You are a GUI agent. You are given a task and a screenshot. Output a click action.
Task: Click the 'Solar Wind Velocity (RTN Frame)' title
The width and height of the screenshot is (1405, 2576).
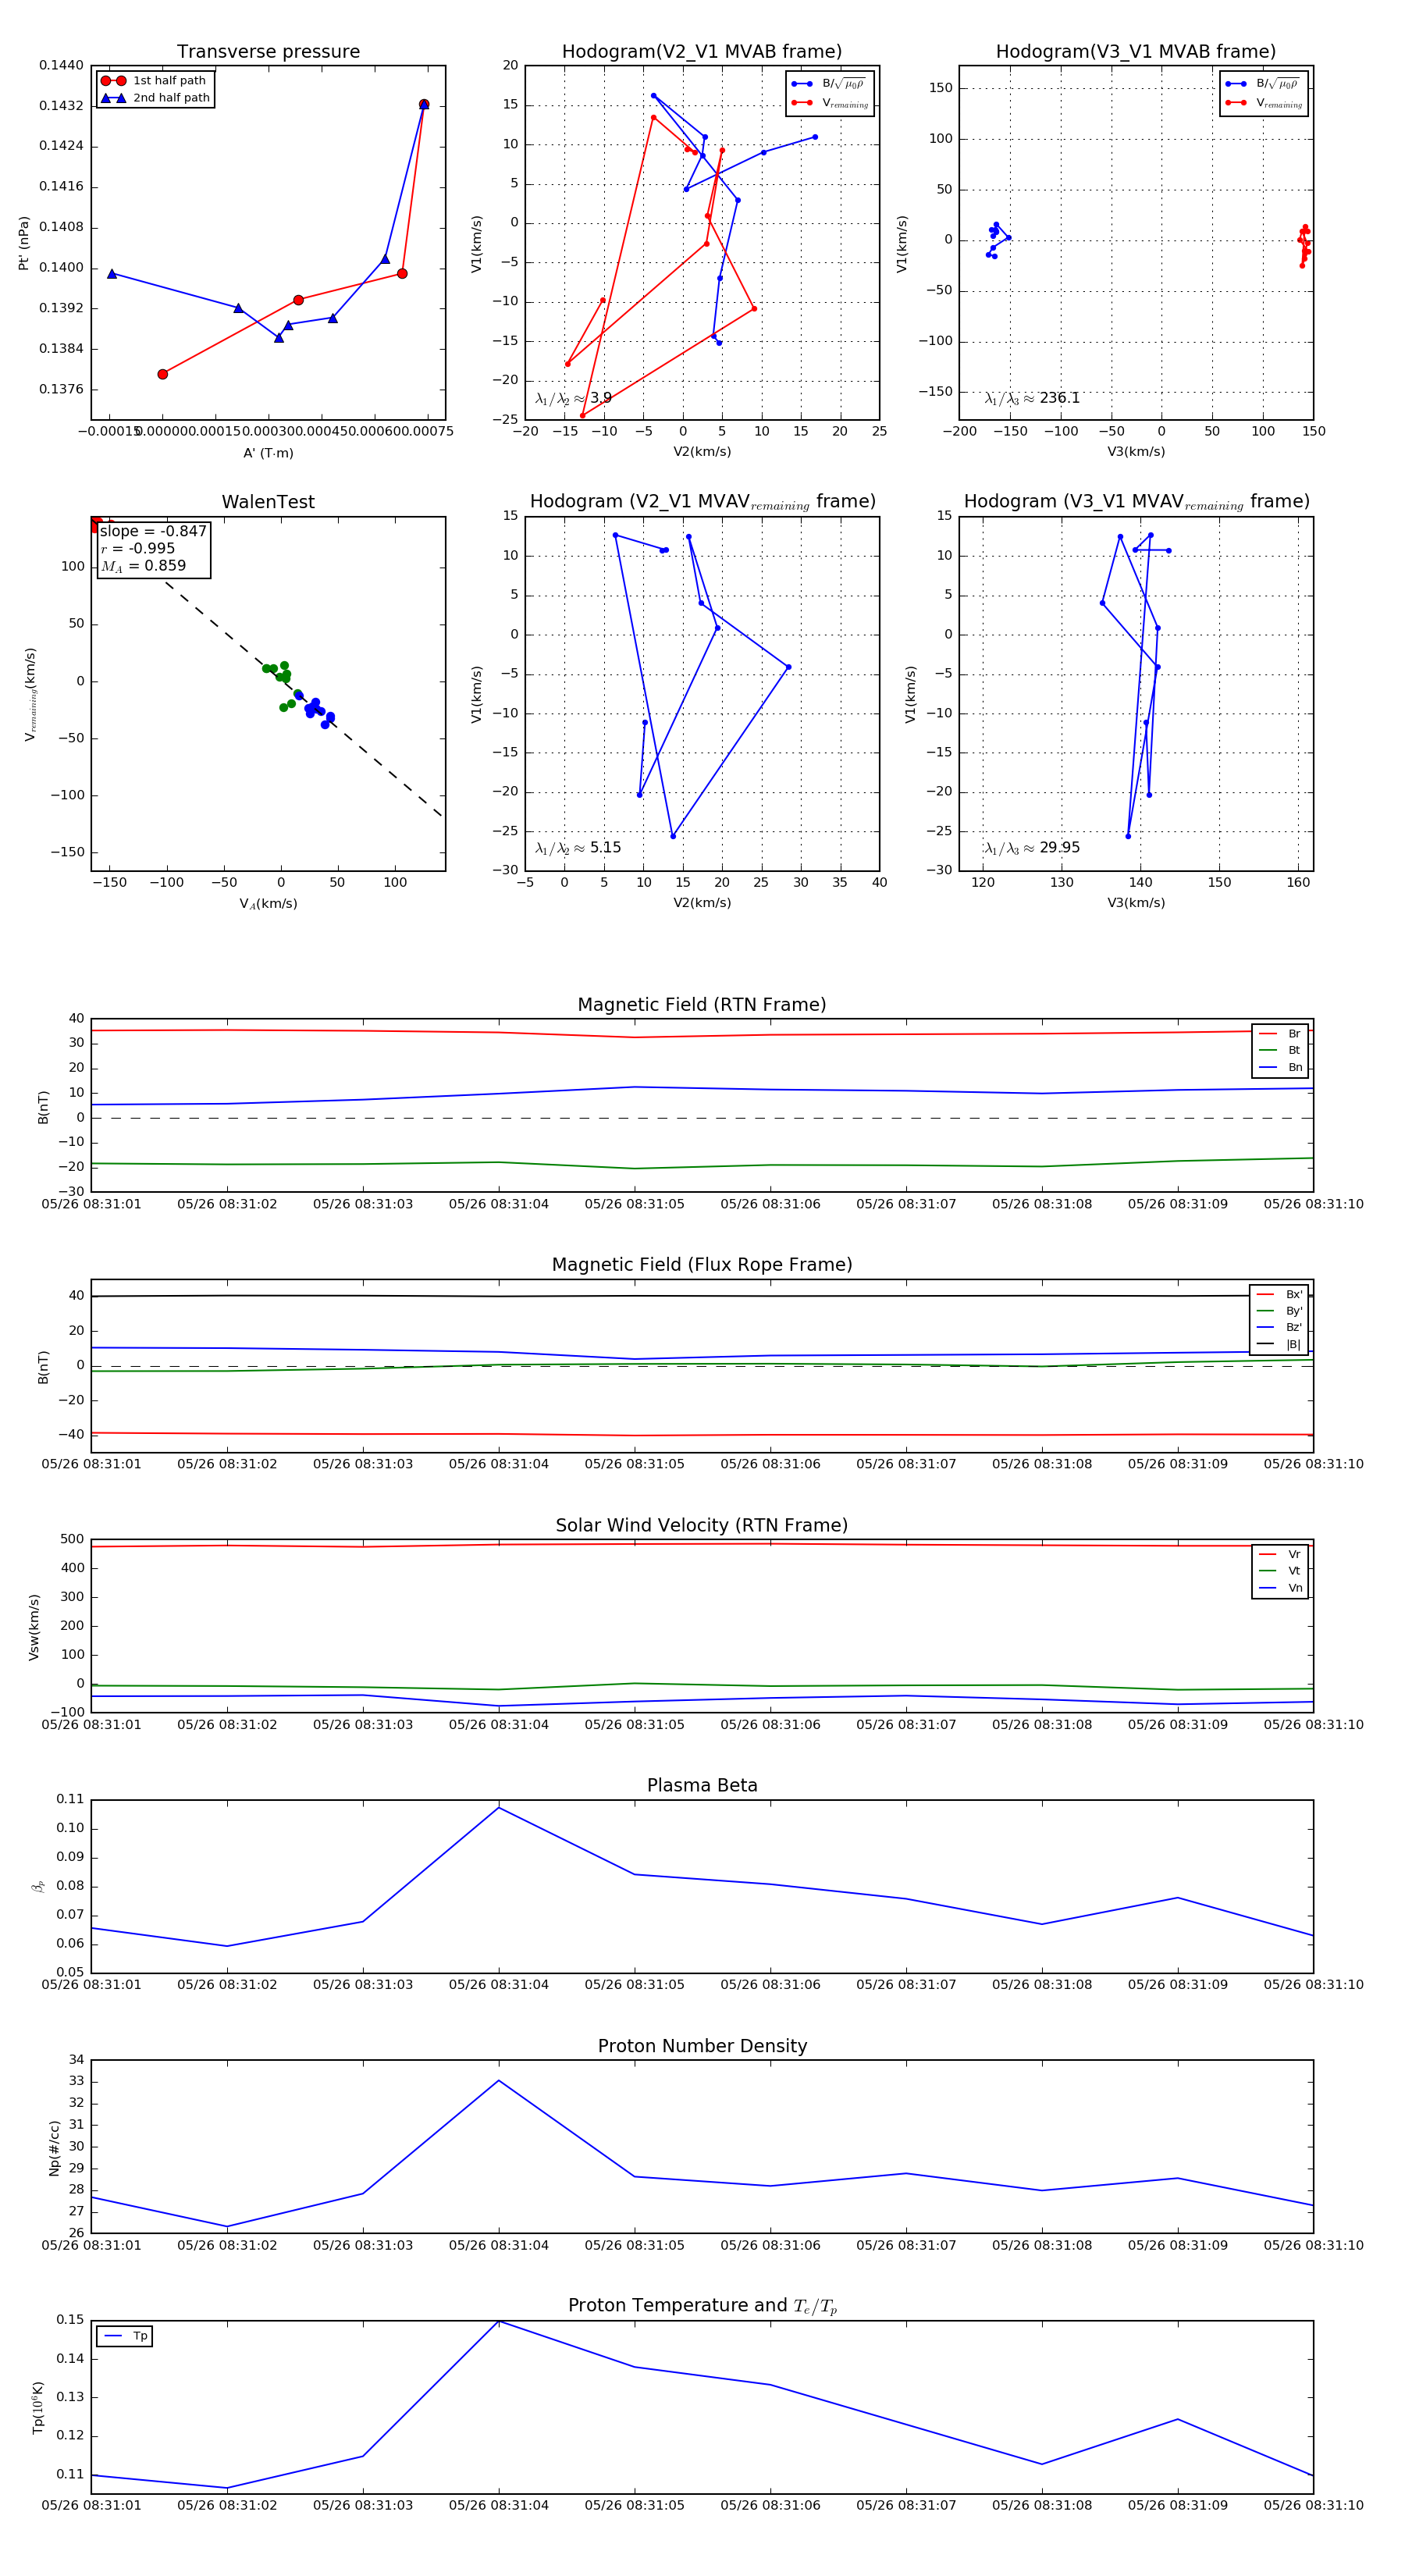pos(702,1525)
